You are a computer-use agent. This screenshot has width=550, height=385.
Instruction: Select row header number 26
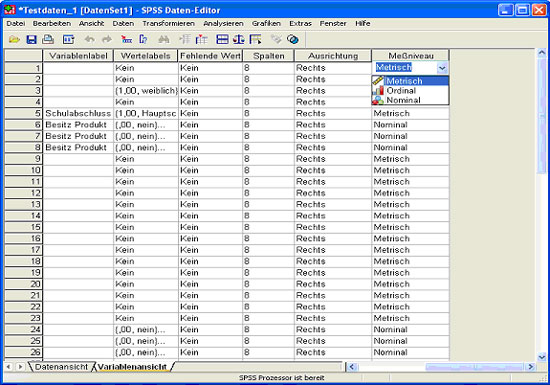(x=24, y=352)
